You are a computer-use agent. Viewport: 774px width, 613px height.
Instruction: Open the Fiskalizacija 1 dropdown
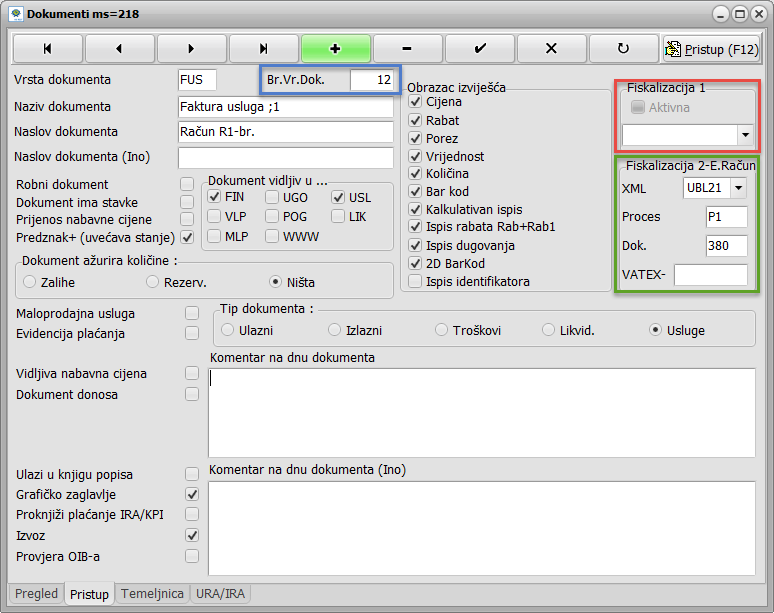[x=745, y=134]
